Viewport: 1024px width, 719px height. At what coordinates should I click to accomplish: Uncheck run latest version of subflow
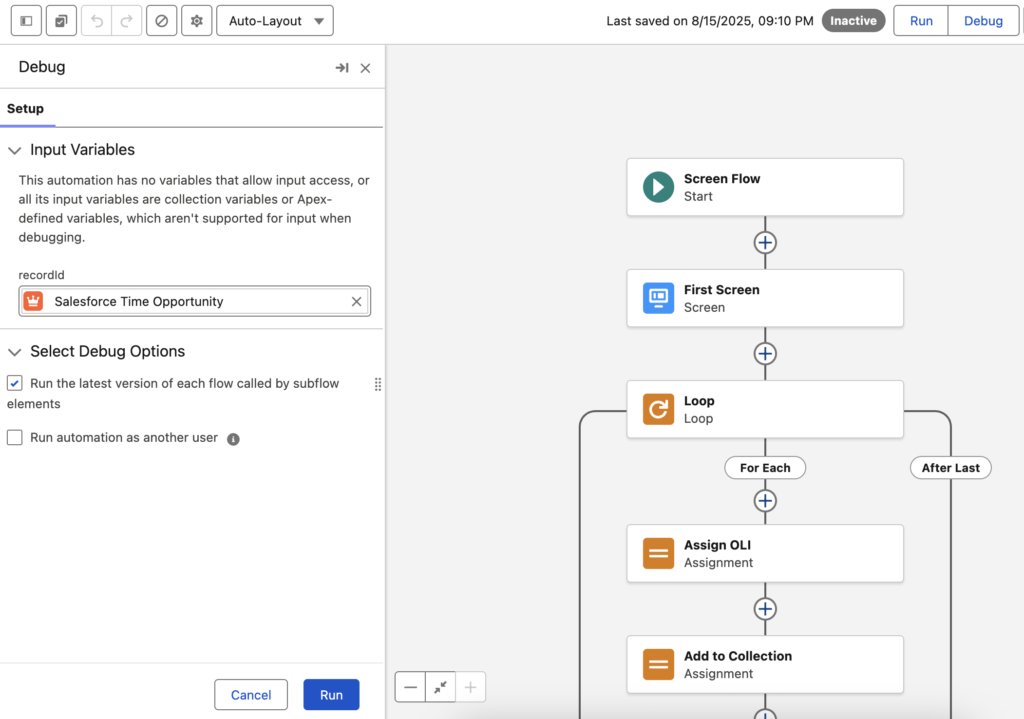(x=14, y=383)
